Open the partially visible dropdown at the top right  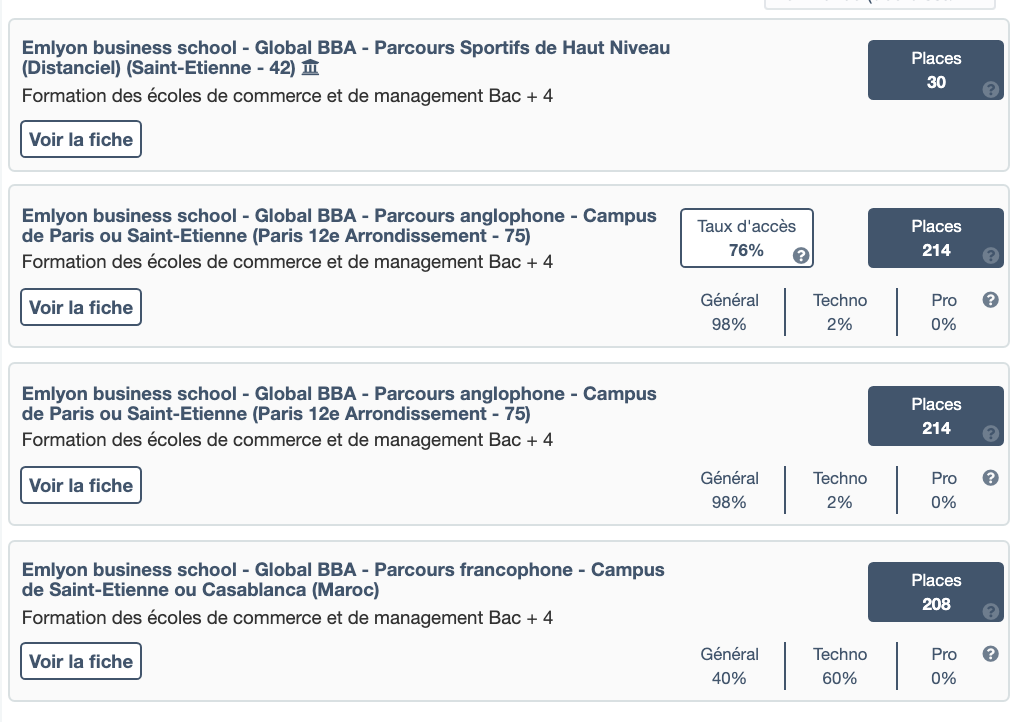879,3
